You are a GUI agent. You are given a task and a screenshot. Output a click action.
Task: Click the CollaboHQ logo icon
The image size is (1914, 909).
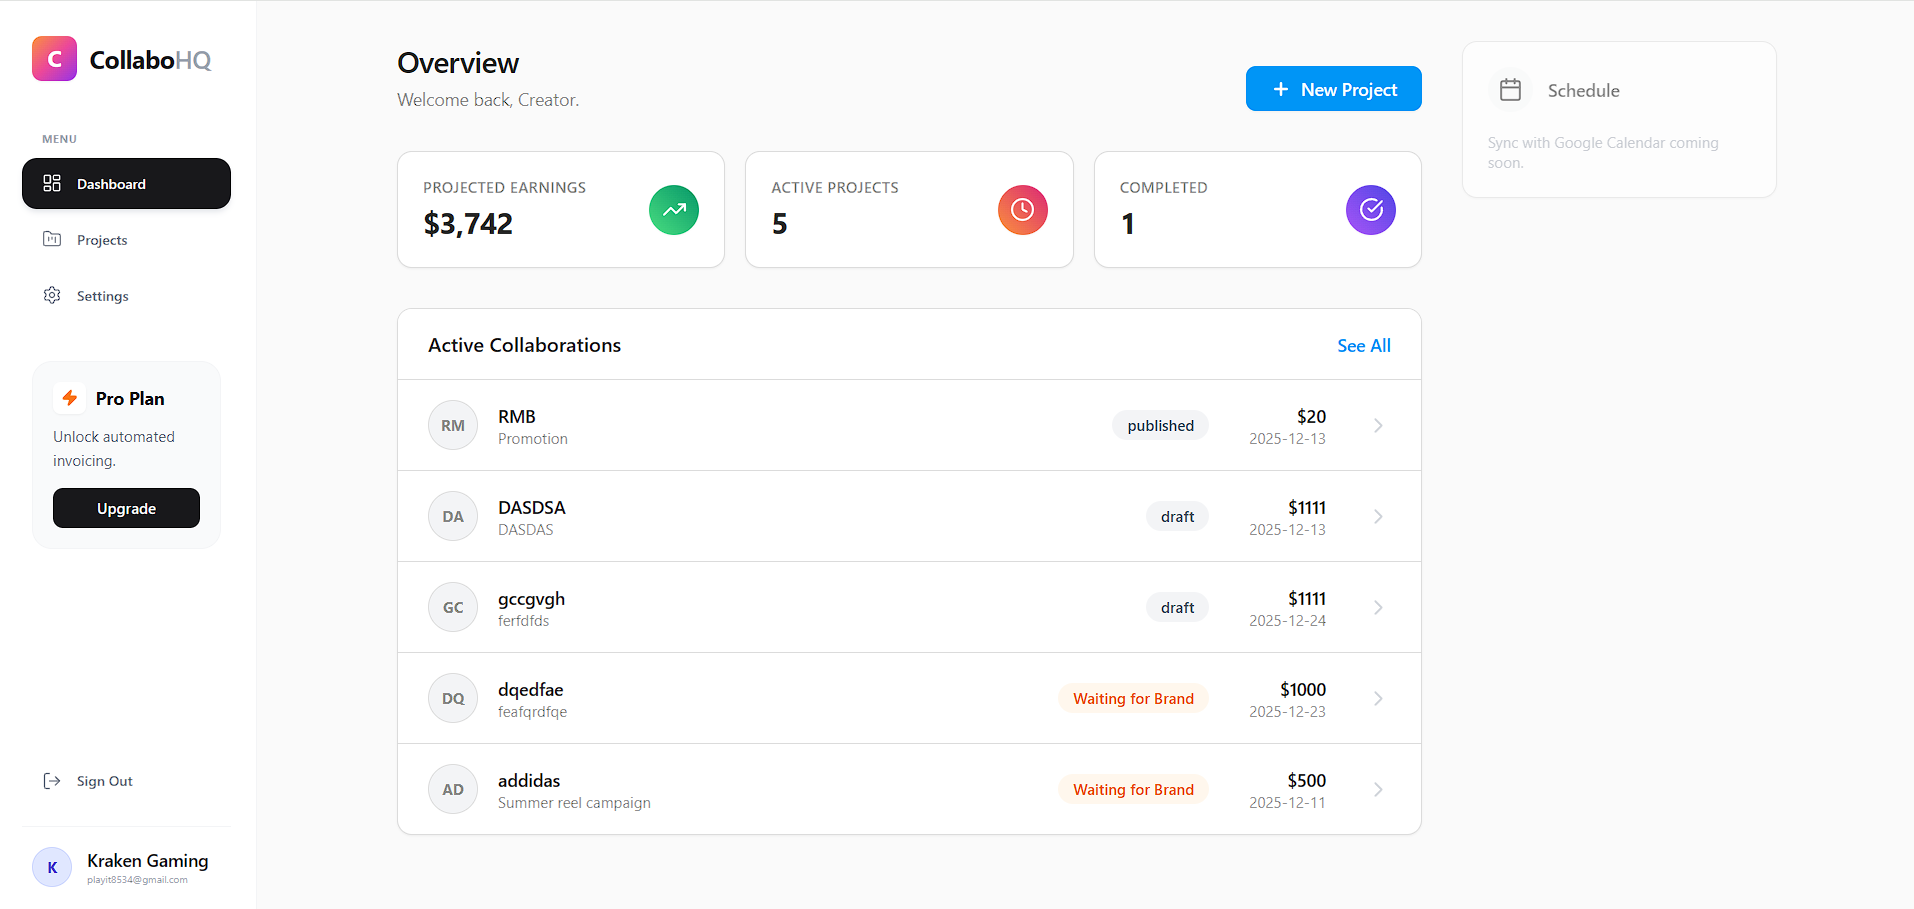[54, 59]
